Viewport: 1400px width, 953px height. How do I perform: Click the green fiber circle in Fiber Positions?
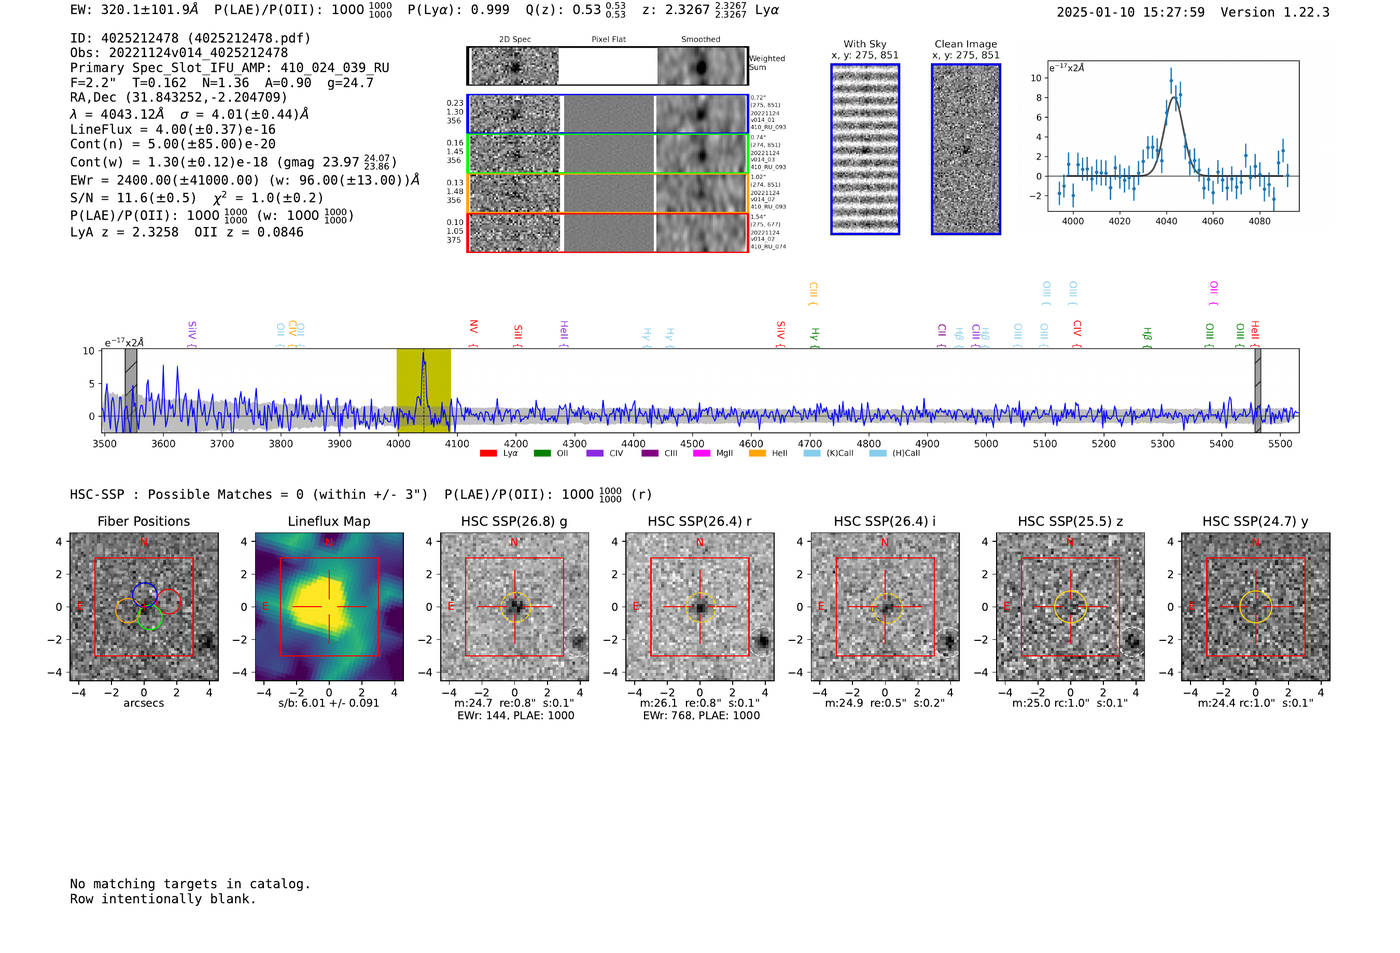150,617
